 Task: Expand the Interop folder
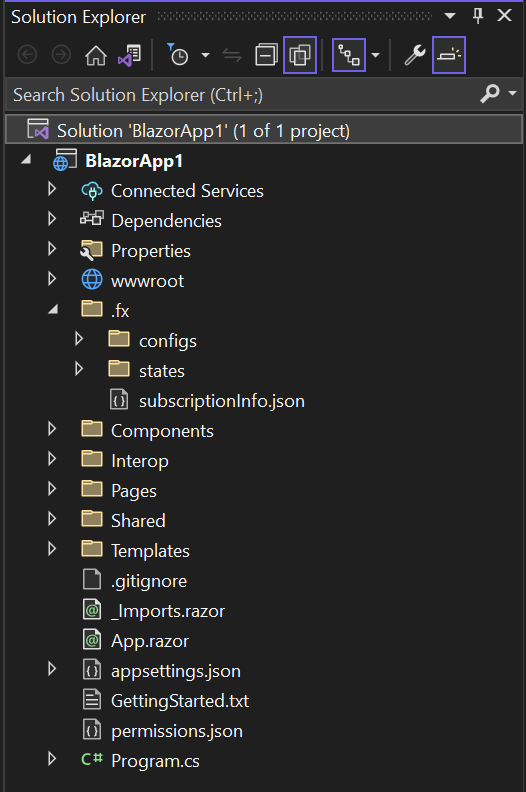click(52, 458)
